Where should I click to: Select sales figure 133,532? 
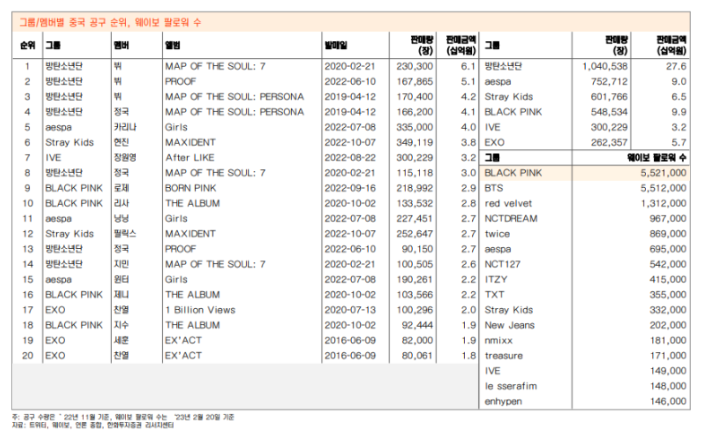tap(414, 203)
